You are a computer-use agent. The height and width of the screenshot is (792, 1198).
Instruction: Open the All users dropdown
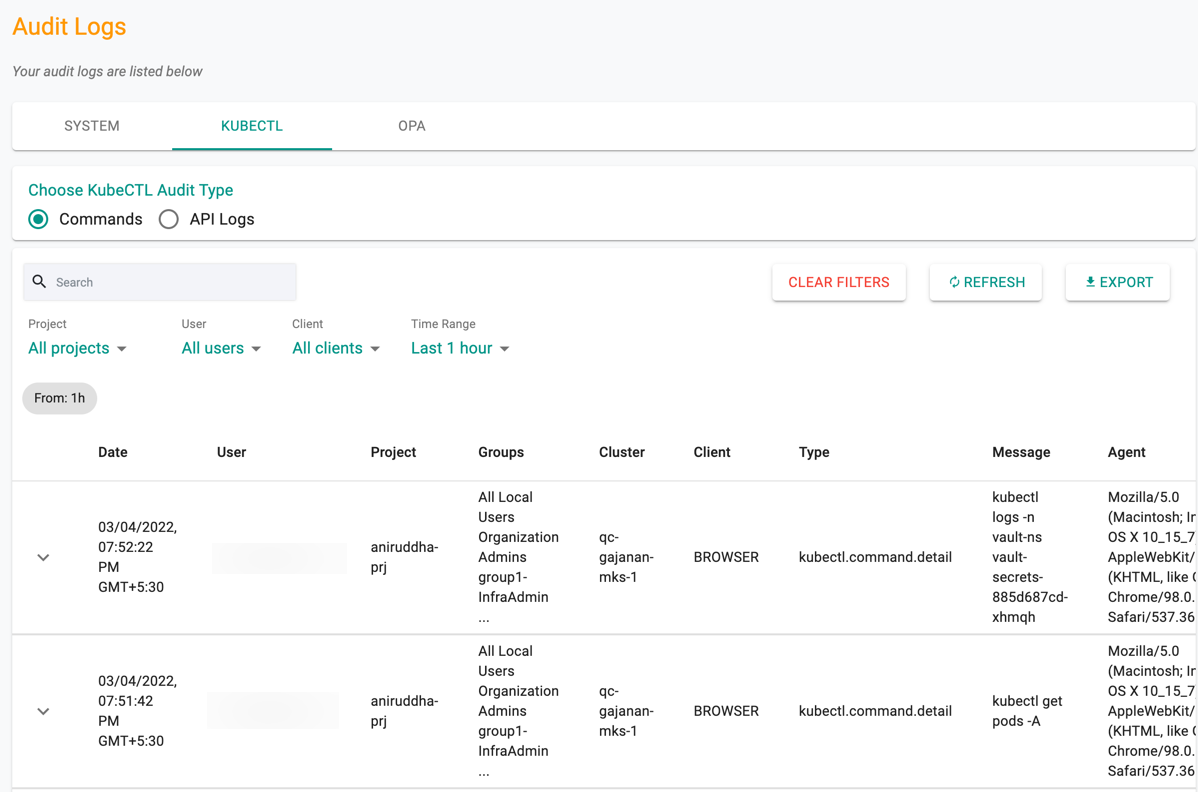point(221,348)
